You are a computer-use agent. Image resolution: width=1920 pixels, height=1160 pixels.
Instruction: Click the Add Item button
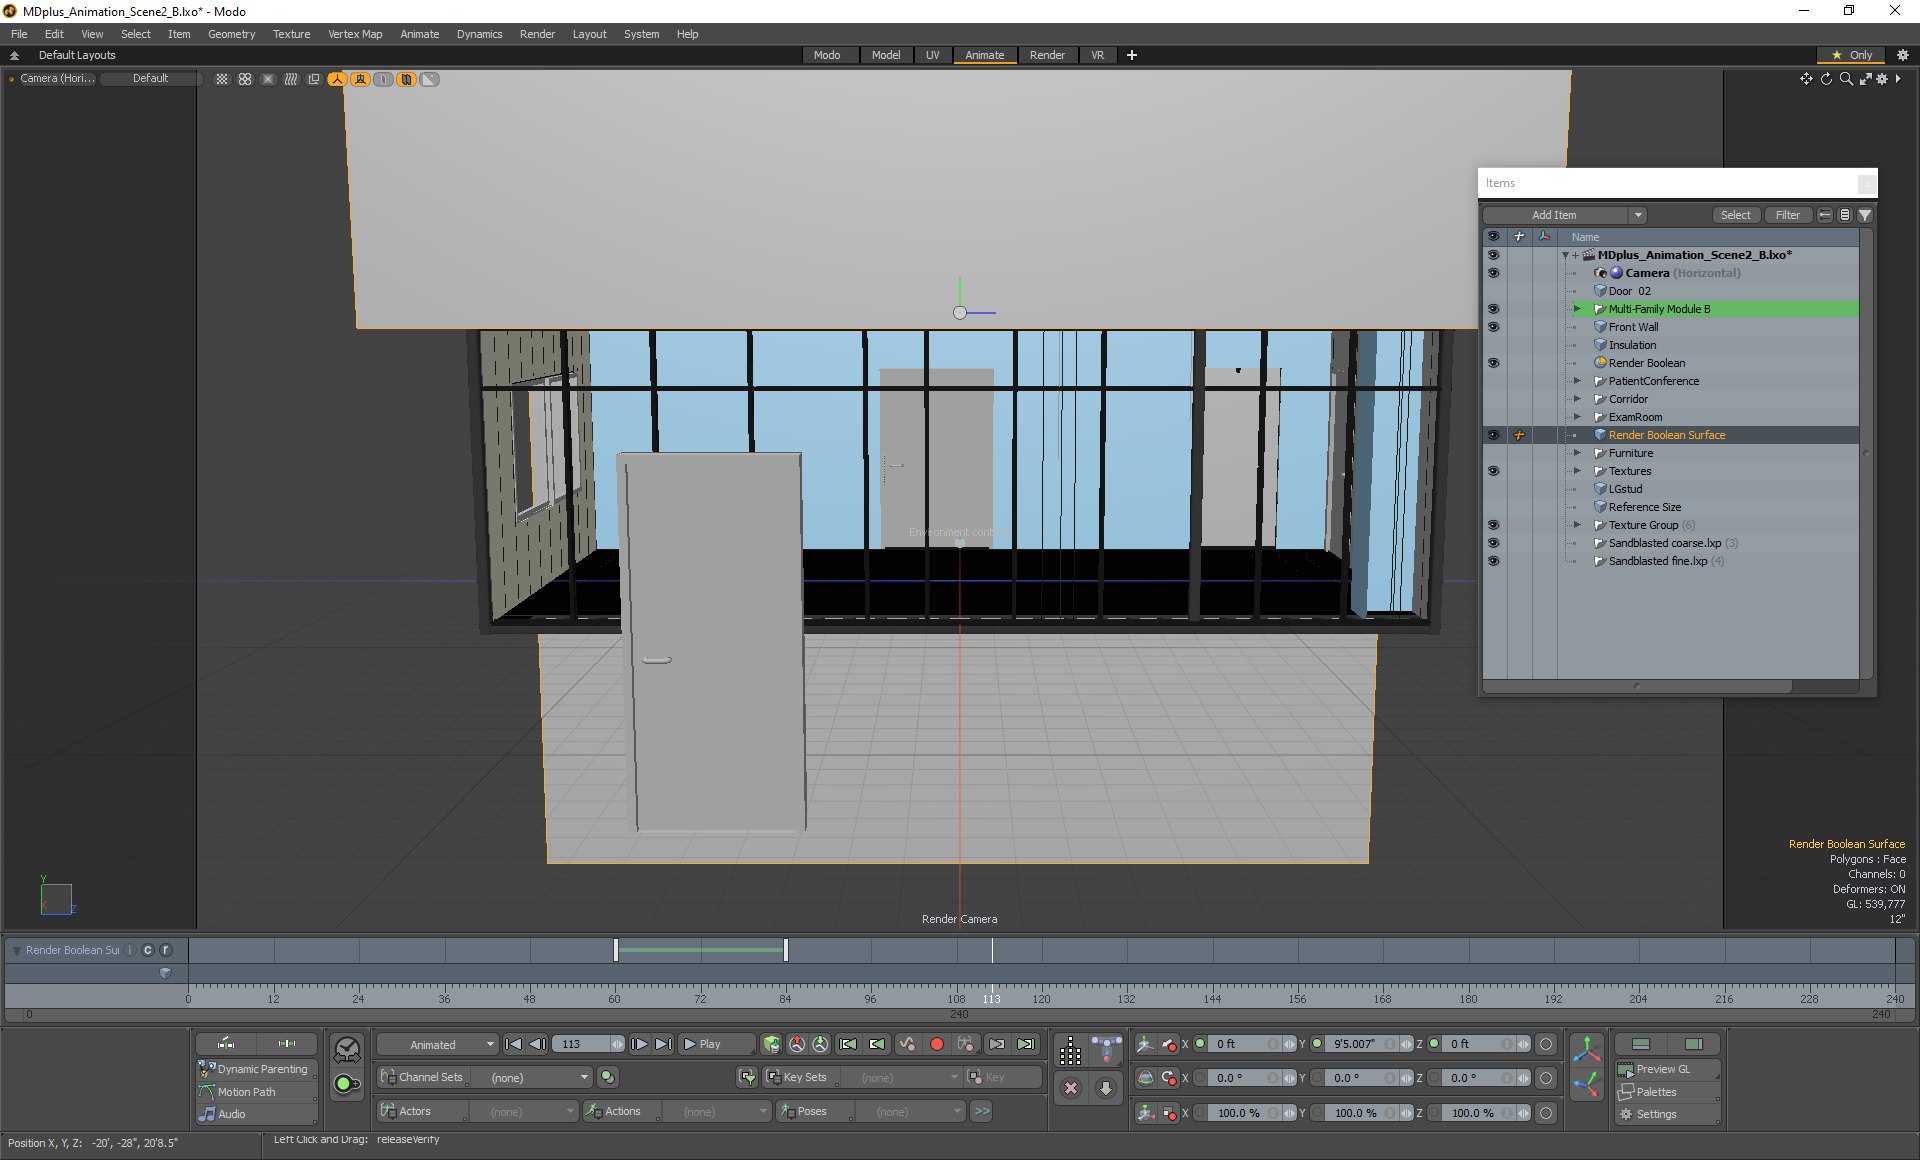(x=1553, y=215)
